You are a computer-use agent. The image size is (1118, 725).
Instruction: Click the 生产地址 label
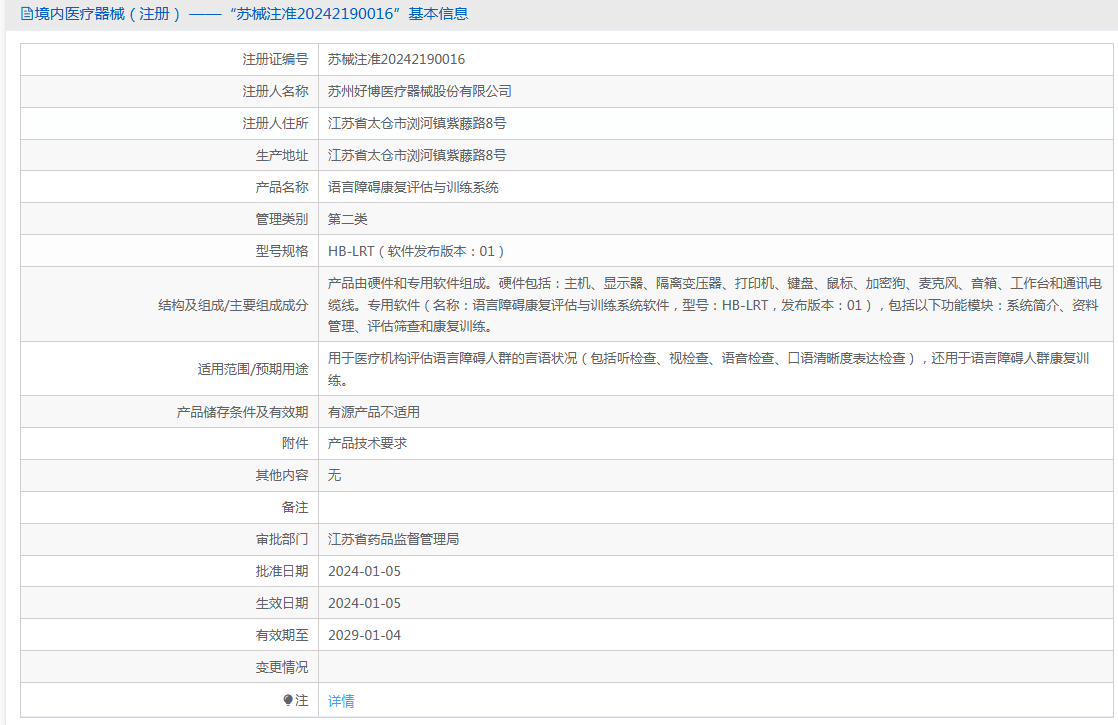point(282,155)
